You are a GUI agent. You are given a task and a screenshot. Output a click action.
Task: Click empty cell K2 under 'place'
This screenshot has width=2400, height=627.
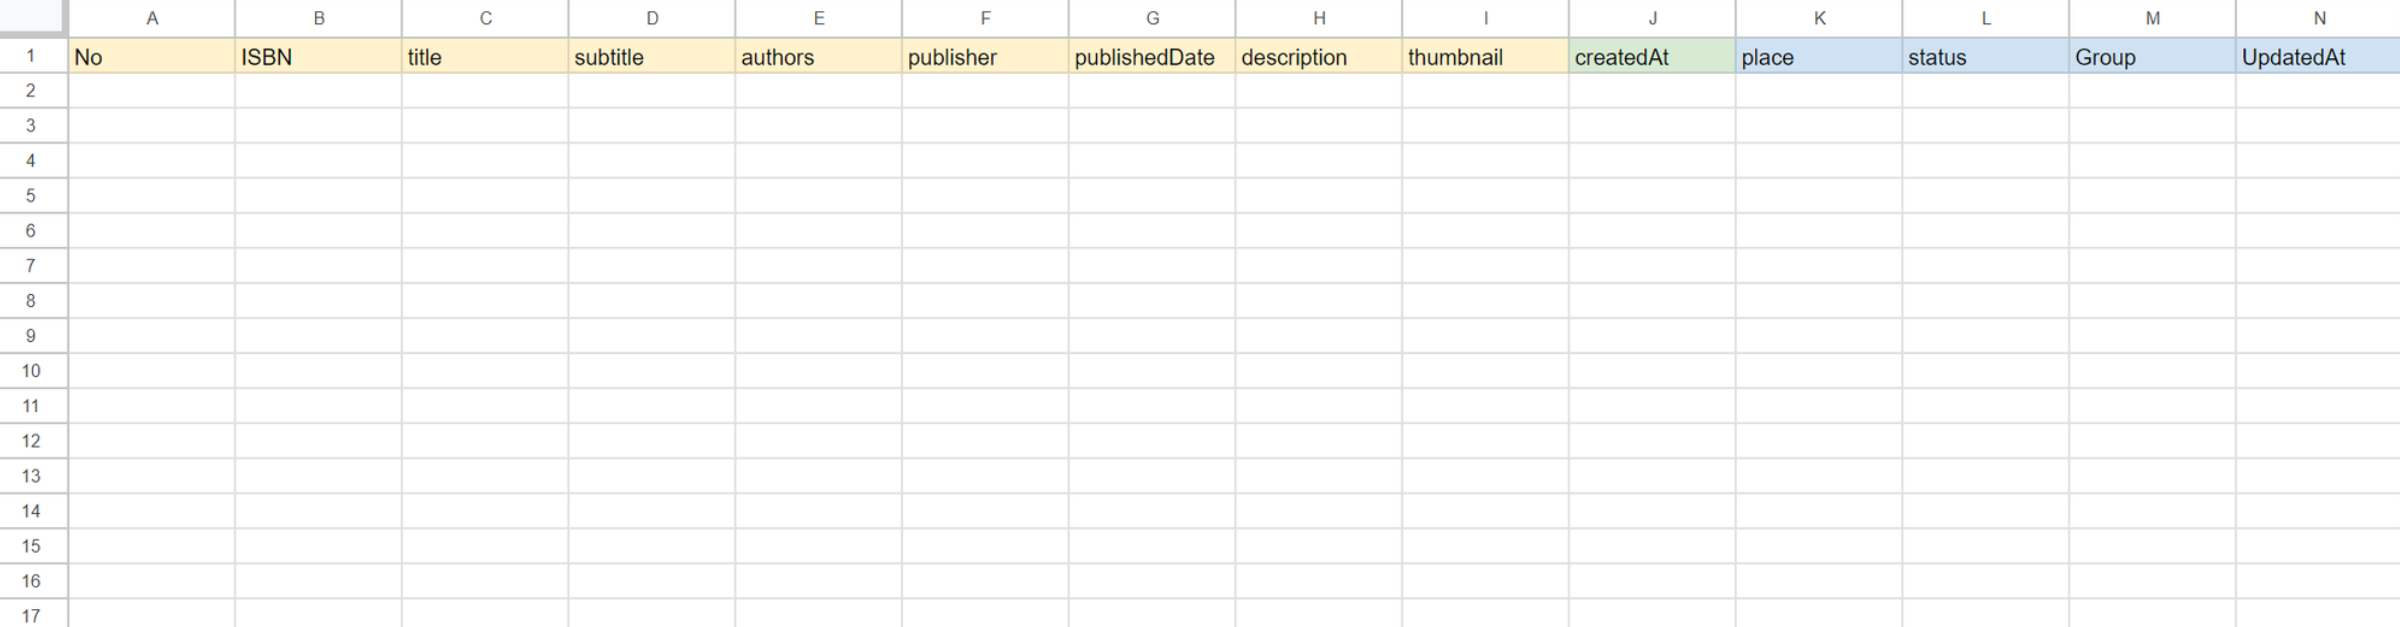[1819, 91]
